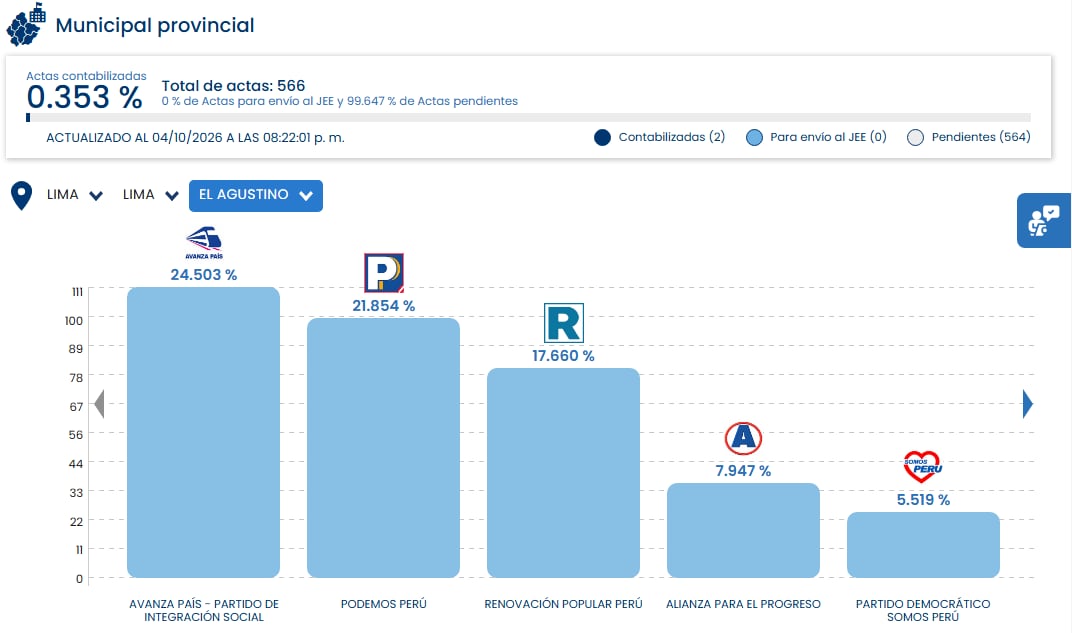This screenshot has height=633, width=1072.
Task: Click the 7.947 % value label
Action: [743, 471]
